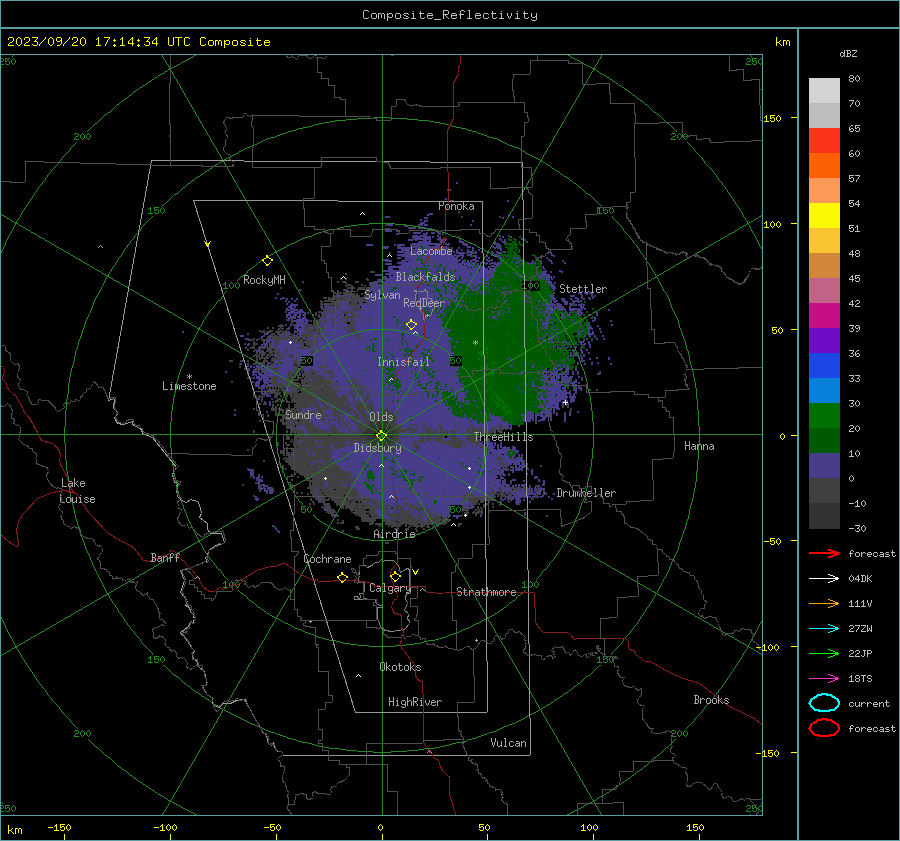The width and height of the screenshot is (900, 841).
Task: Click the 18TS legend label
Action: coord(860,679)
